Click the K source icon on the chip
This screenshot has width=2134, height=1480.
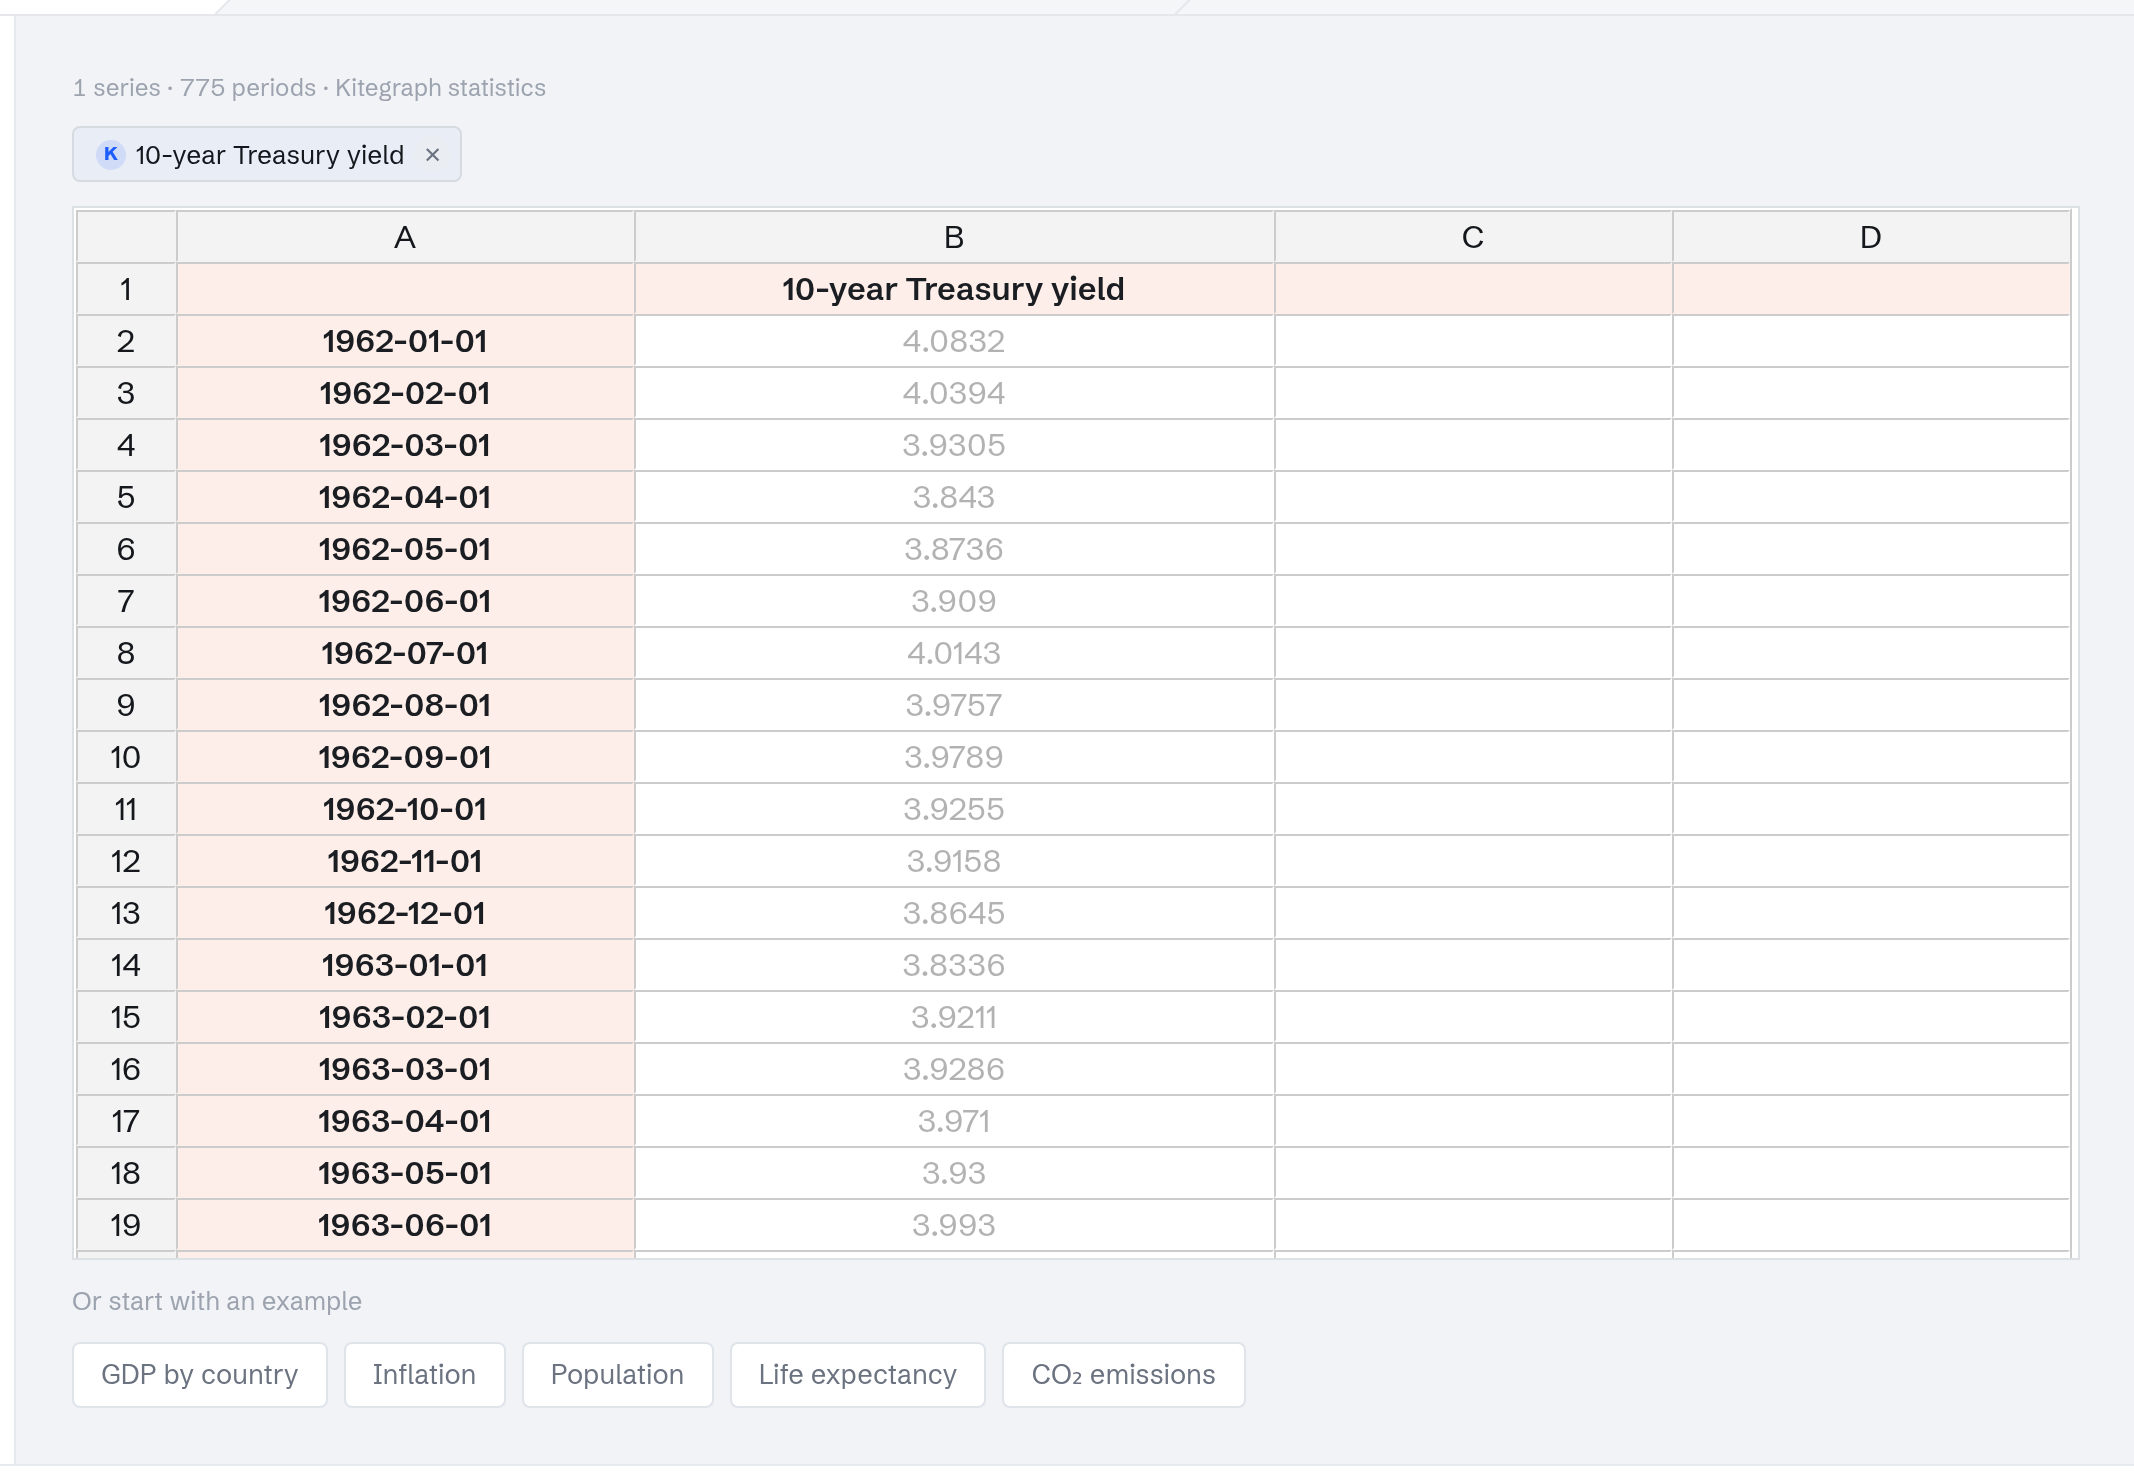tap(111, 154)
